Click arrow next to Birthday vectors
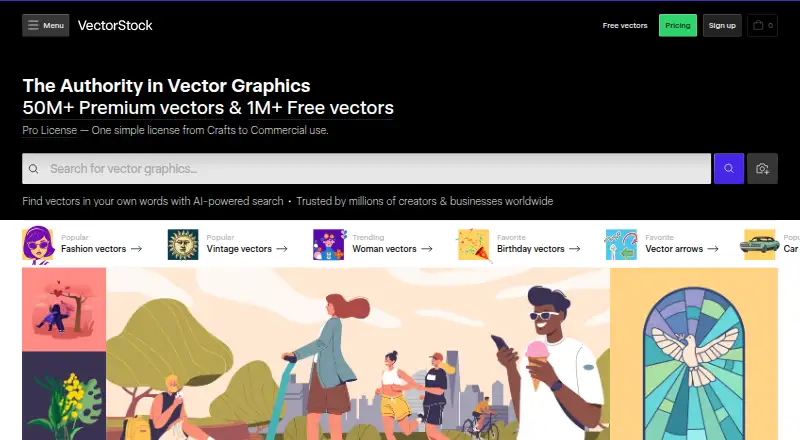 tap(575, 249)
